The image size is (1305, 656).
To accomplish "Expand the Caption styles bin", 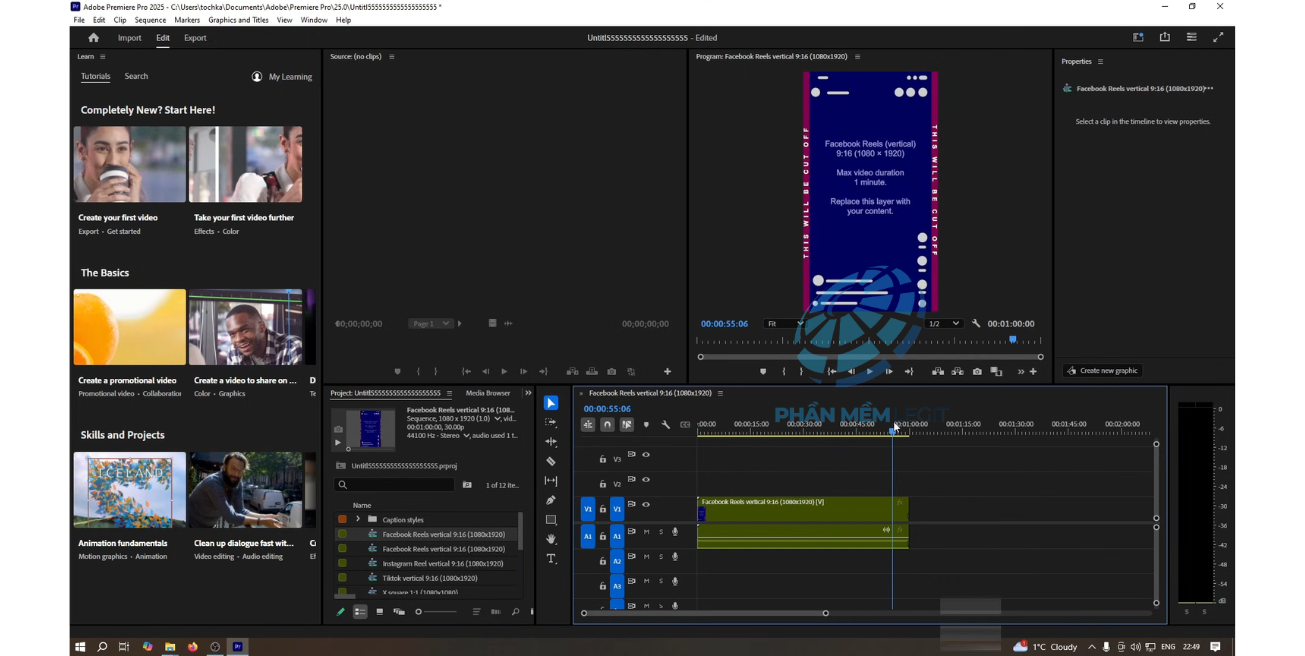I will 357,519.
